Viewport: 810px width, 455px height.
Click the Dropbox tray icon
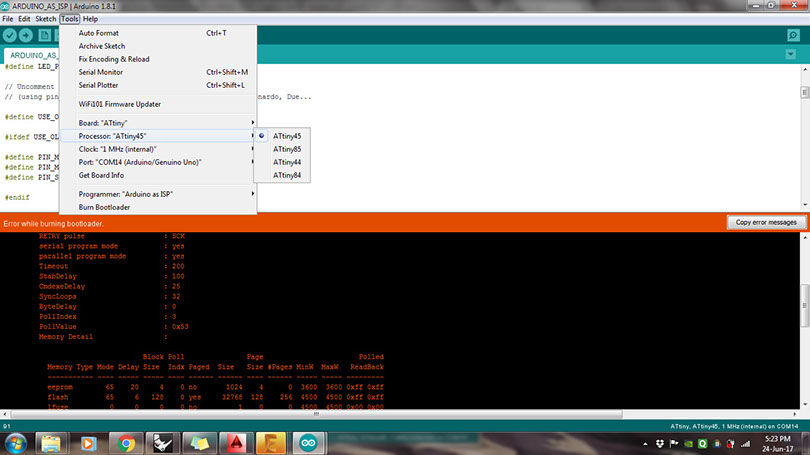coord(660,444)
